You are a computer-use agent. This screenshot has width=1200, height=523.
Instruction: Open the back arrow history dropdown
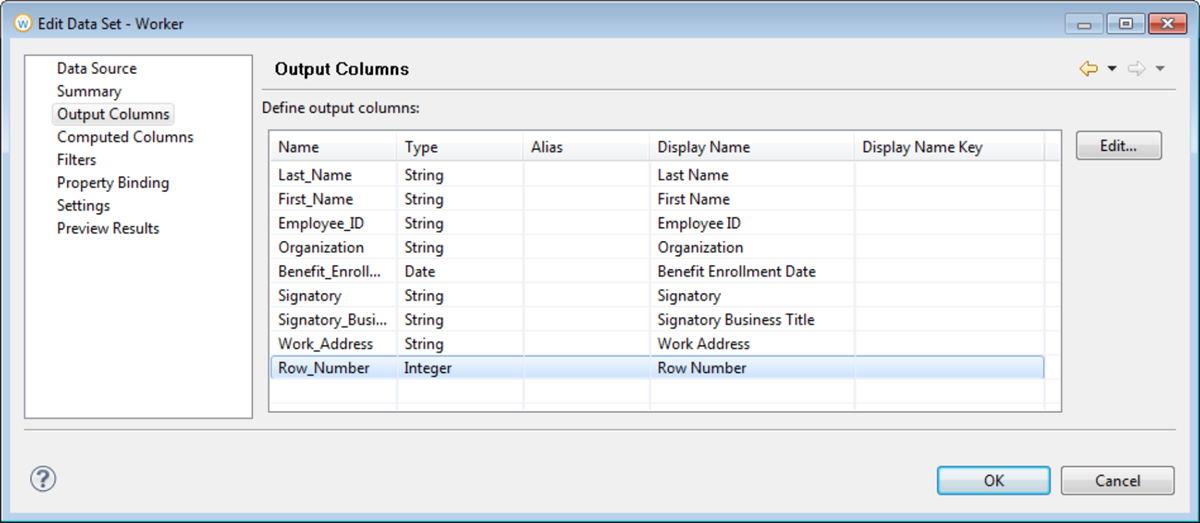pyautogui.click(x=1112, y=69)
